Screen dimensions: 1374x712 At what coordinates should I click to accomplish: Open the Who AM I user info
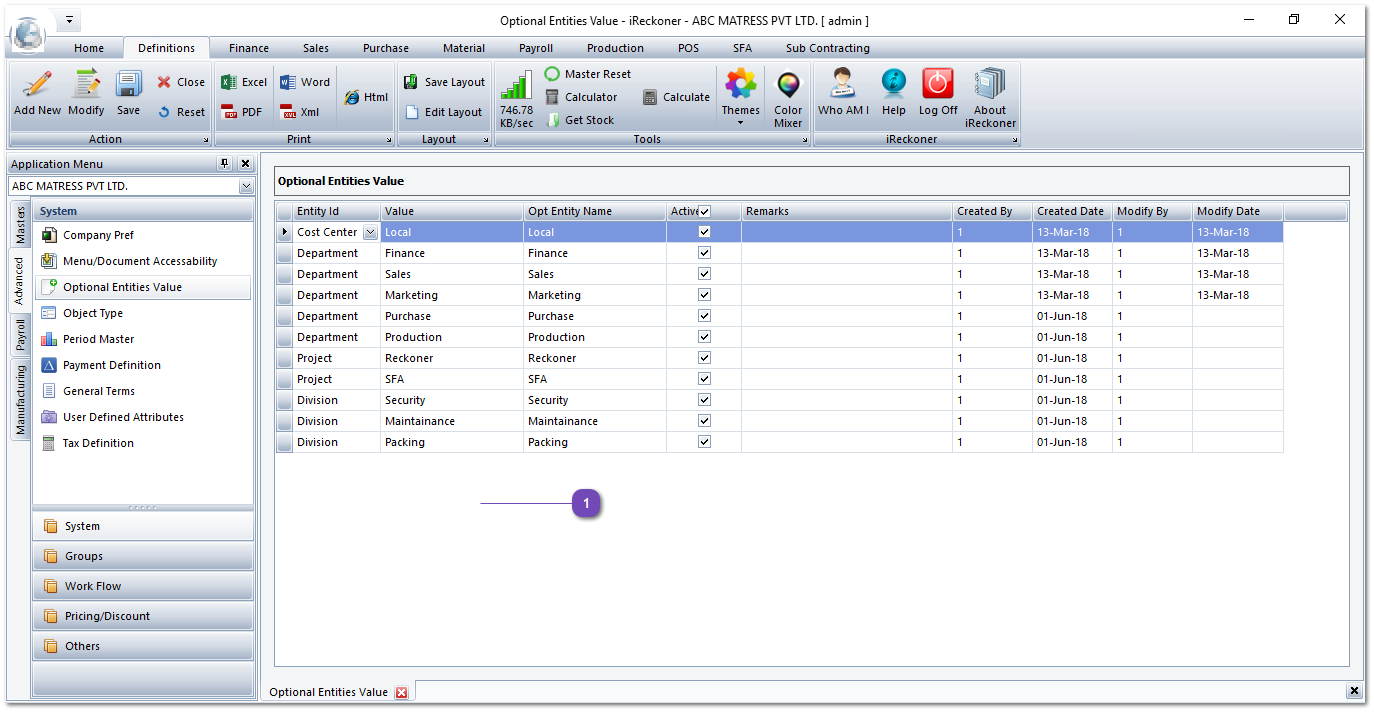[843, 86]
